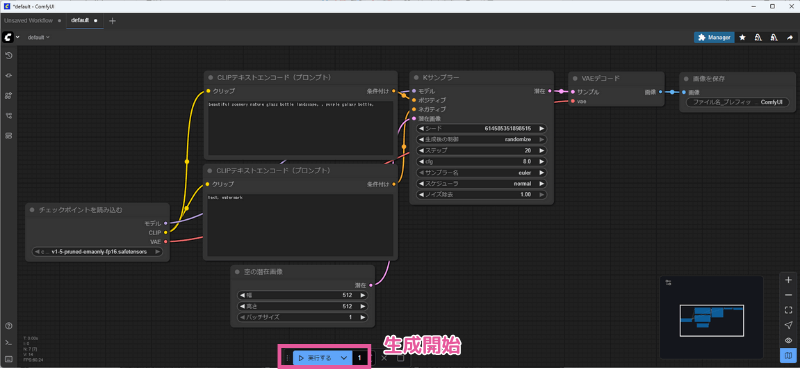Increase シード value with right arrow
This screenshot has height=370, width=800.
coord(542,129)
